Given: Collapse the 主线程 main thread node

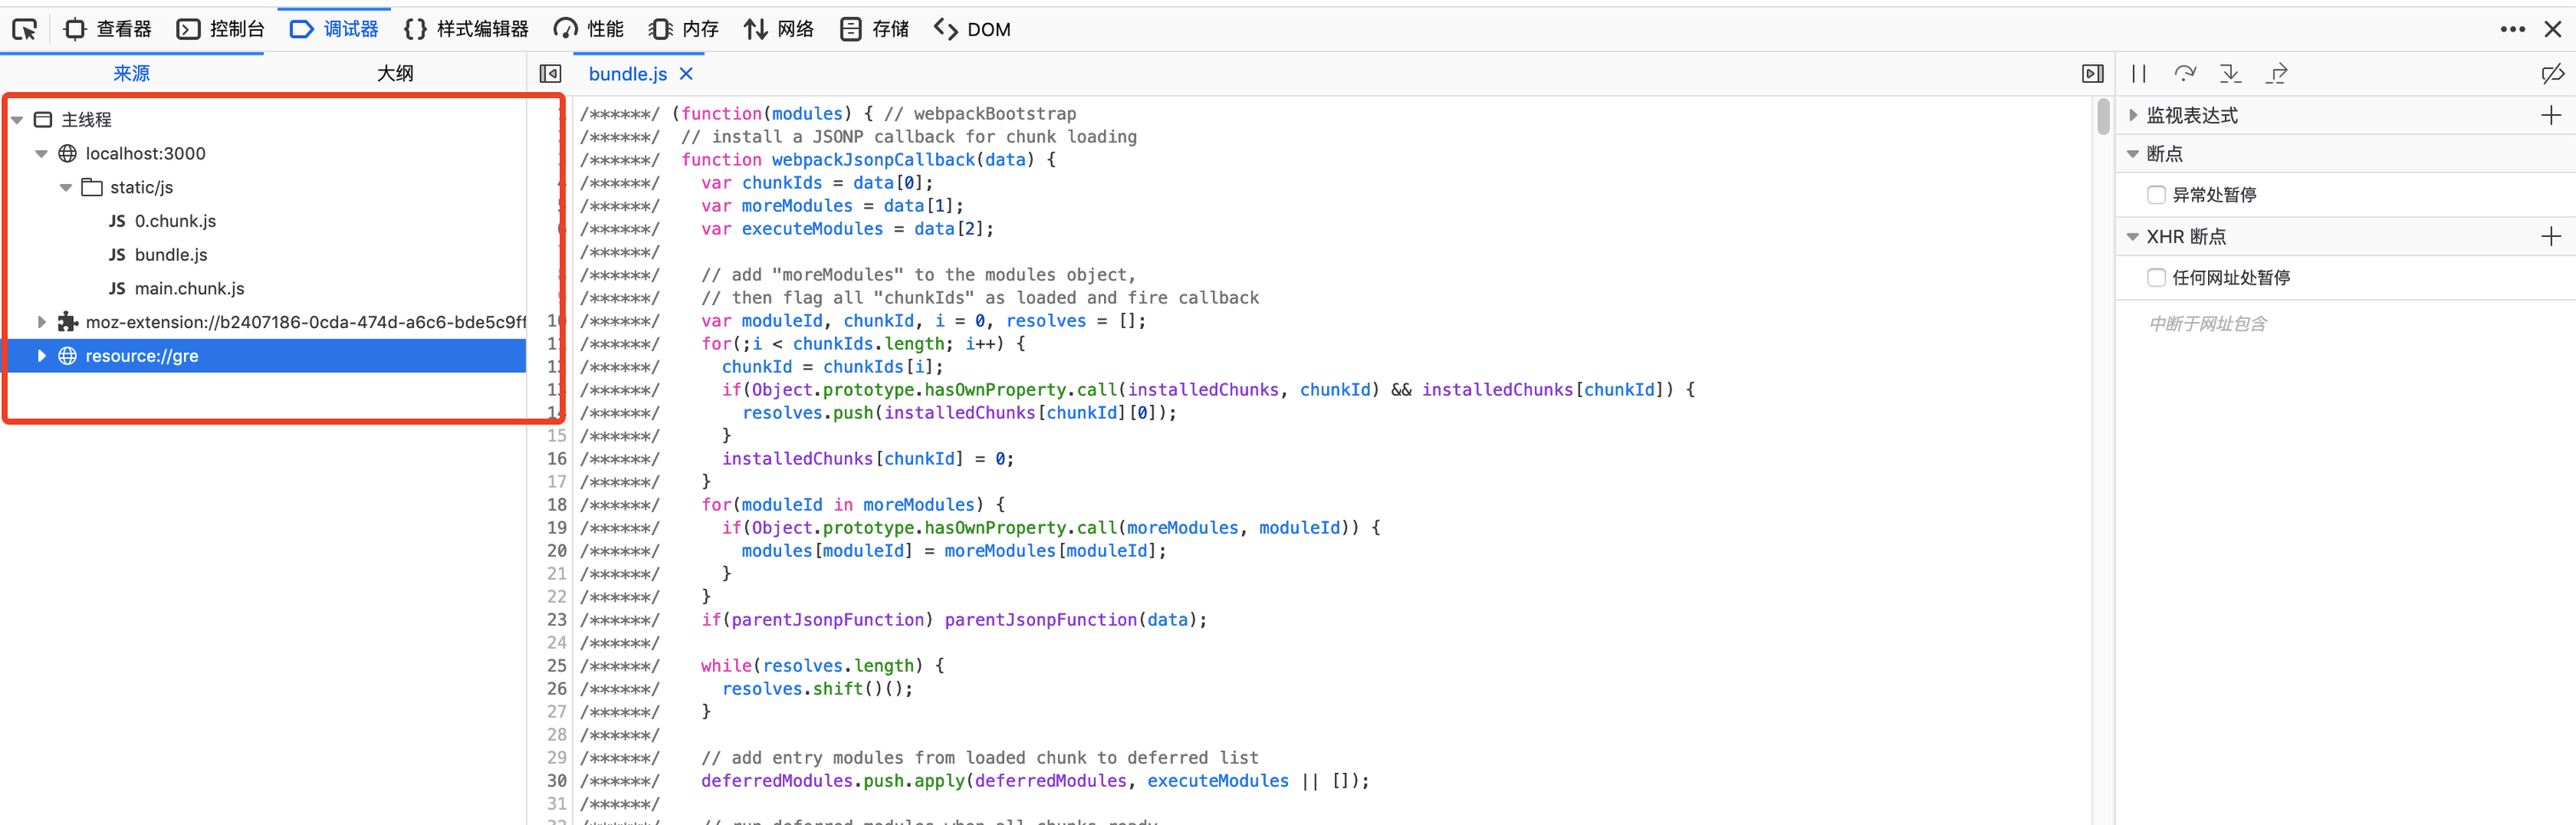Looking at the screenshot, I should click(17, 120).
